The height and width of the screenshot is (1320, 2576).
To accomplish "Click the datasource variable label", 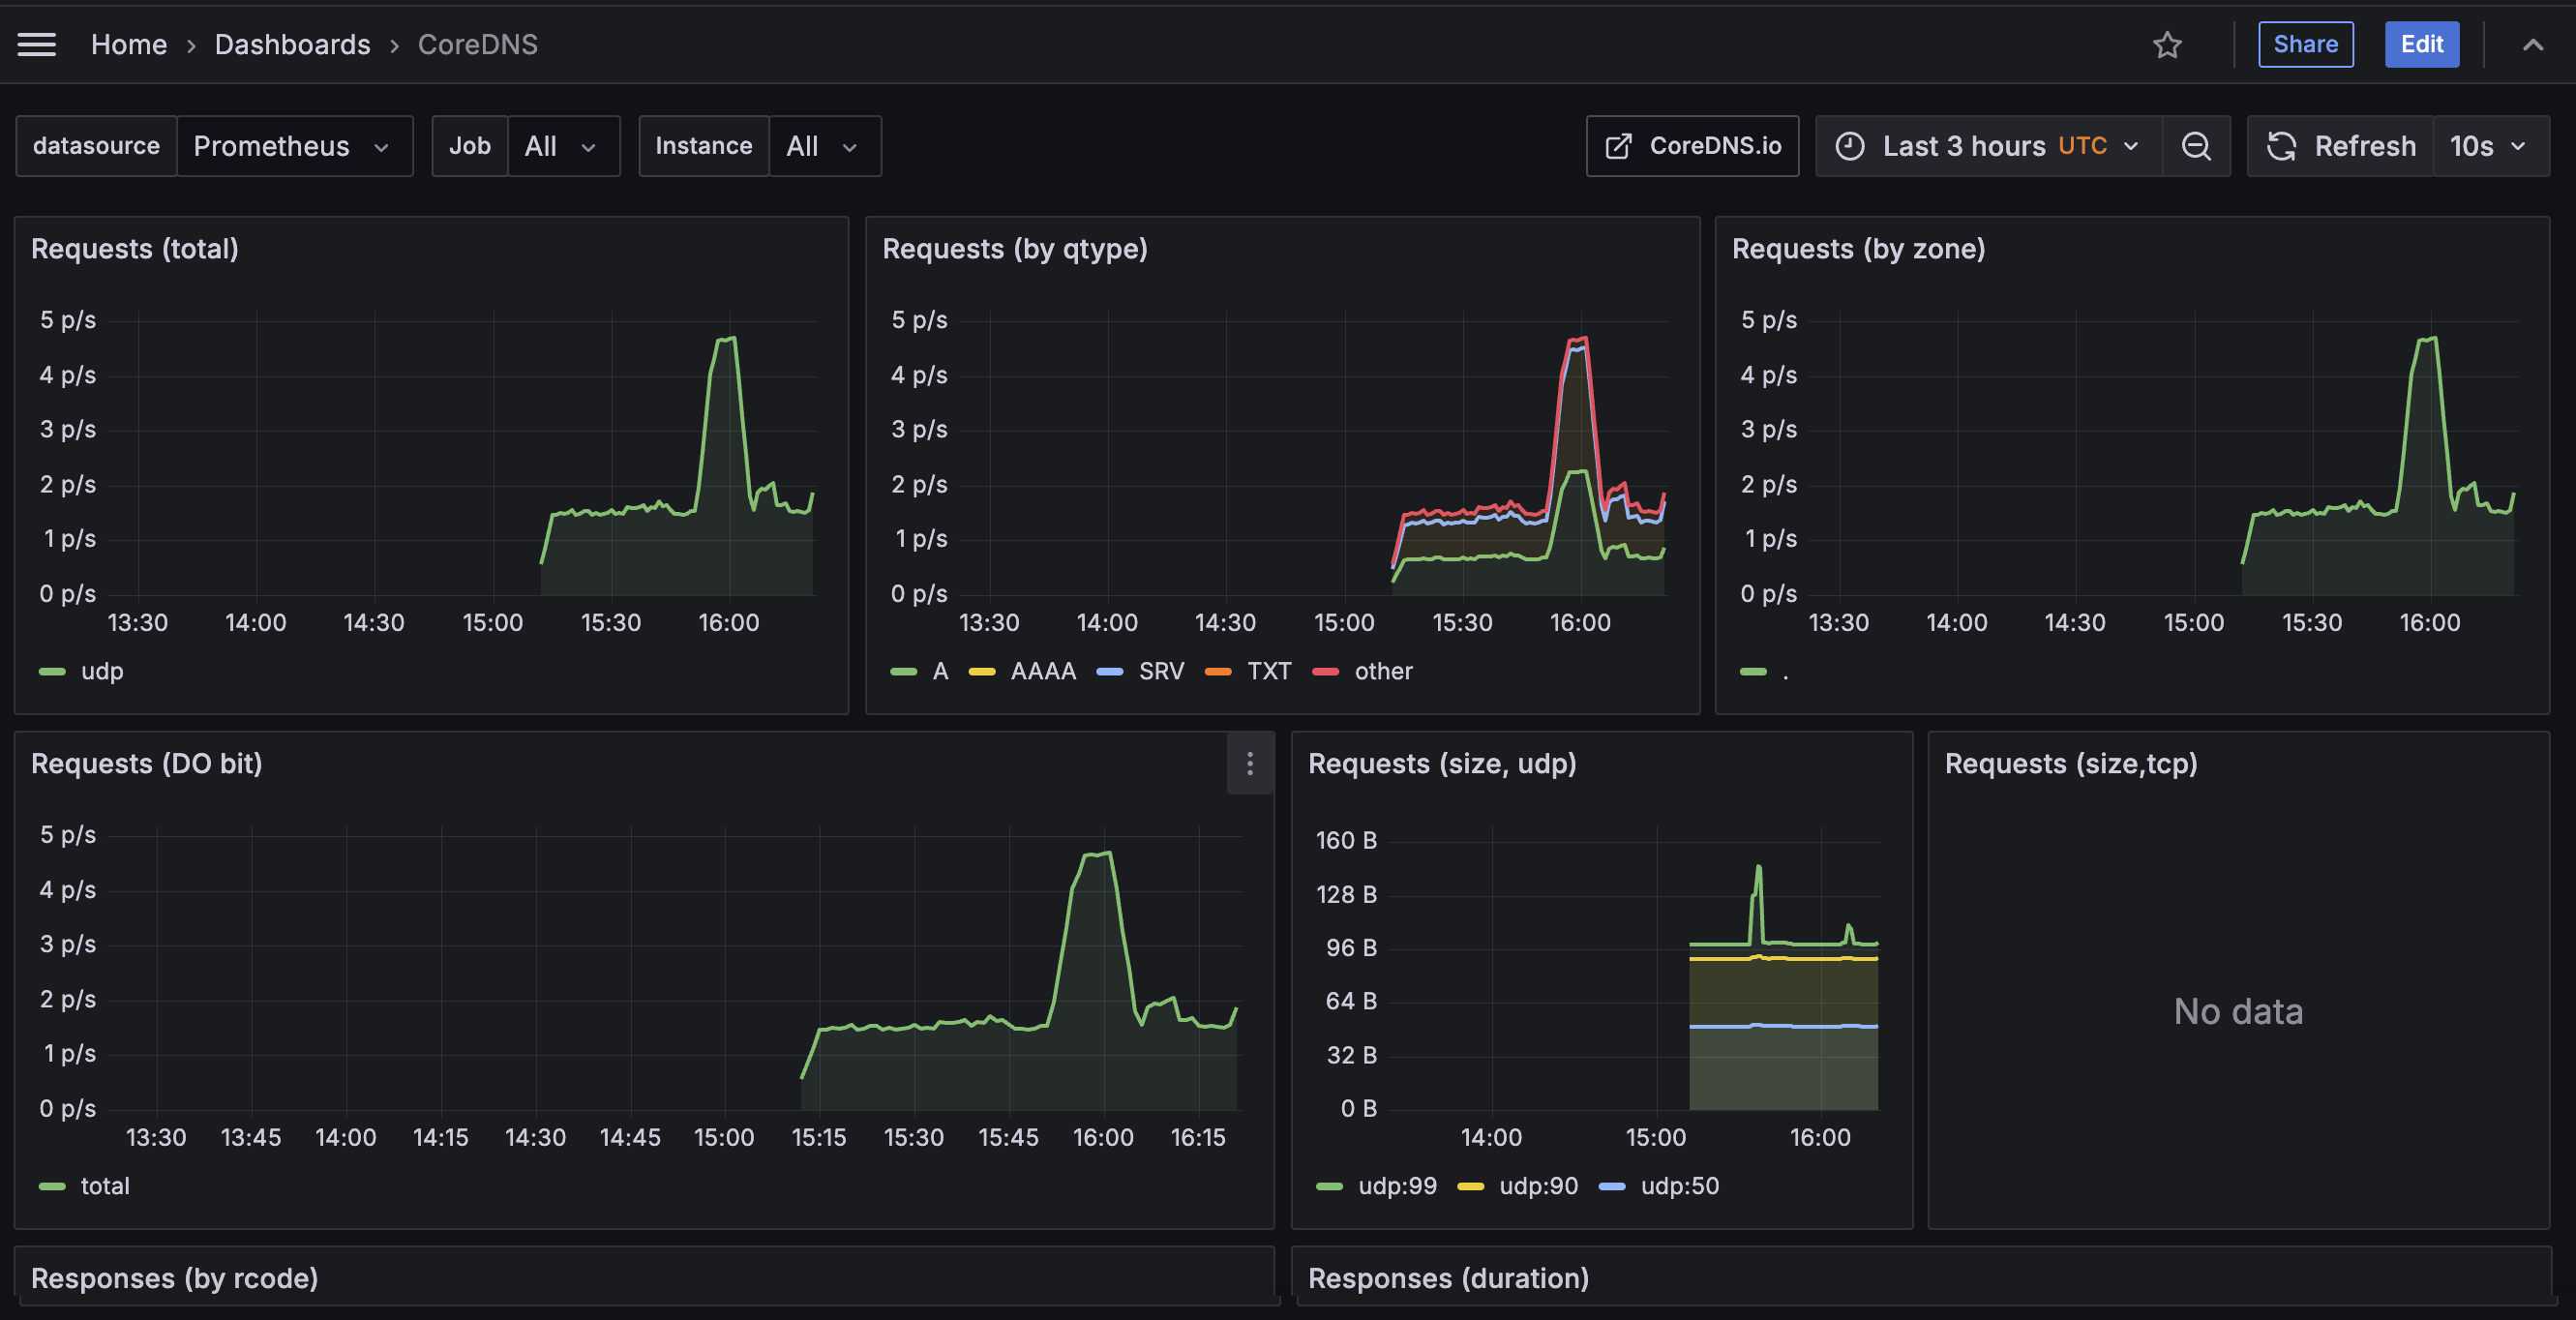I will pyautogui.click(x=96, y=146).
